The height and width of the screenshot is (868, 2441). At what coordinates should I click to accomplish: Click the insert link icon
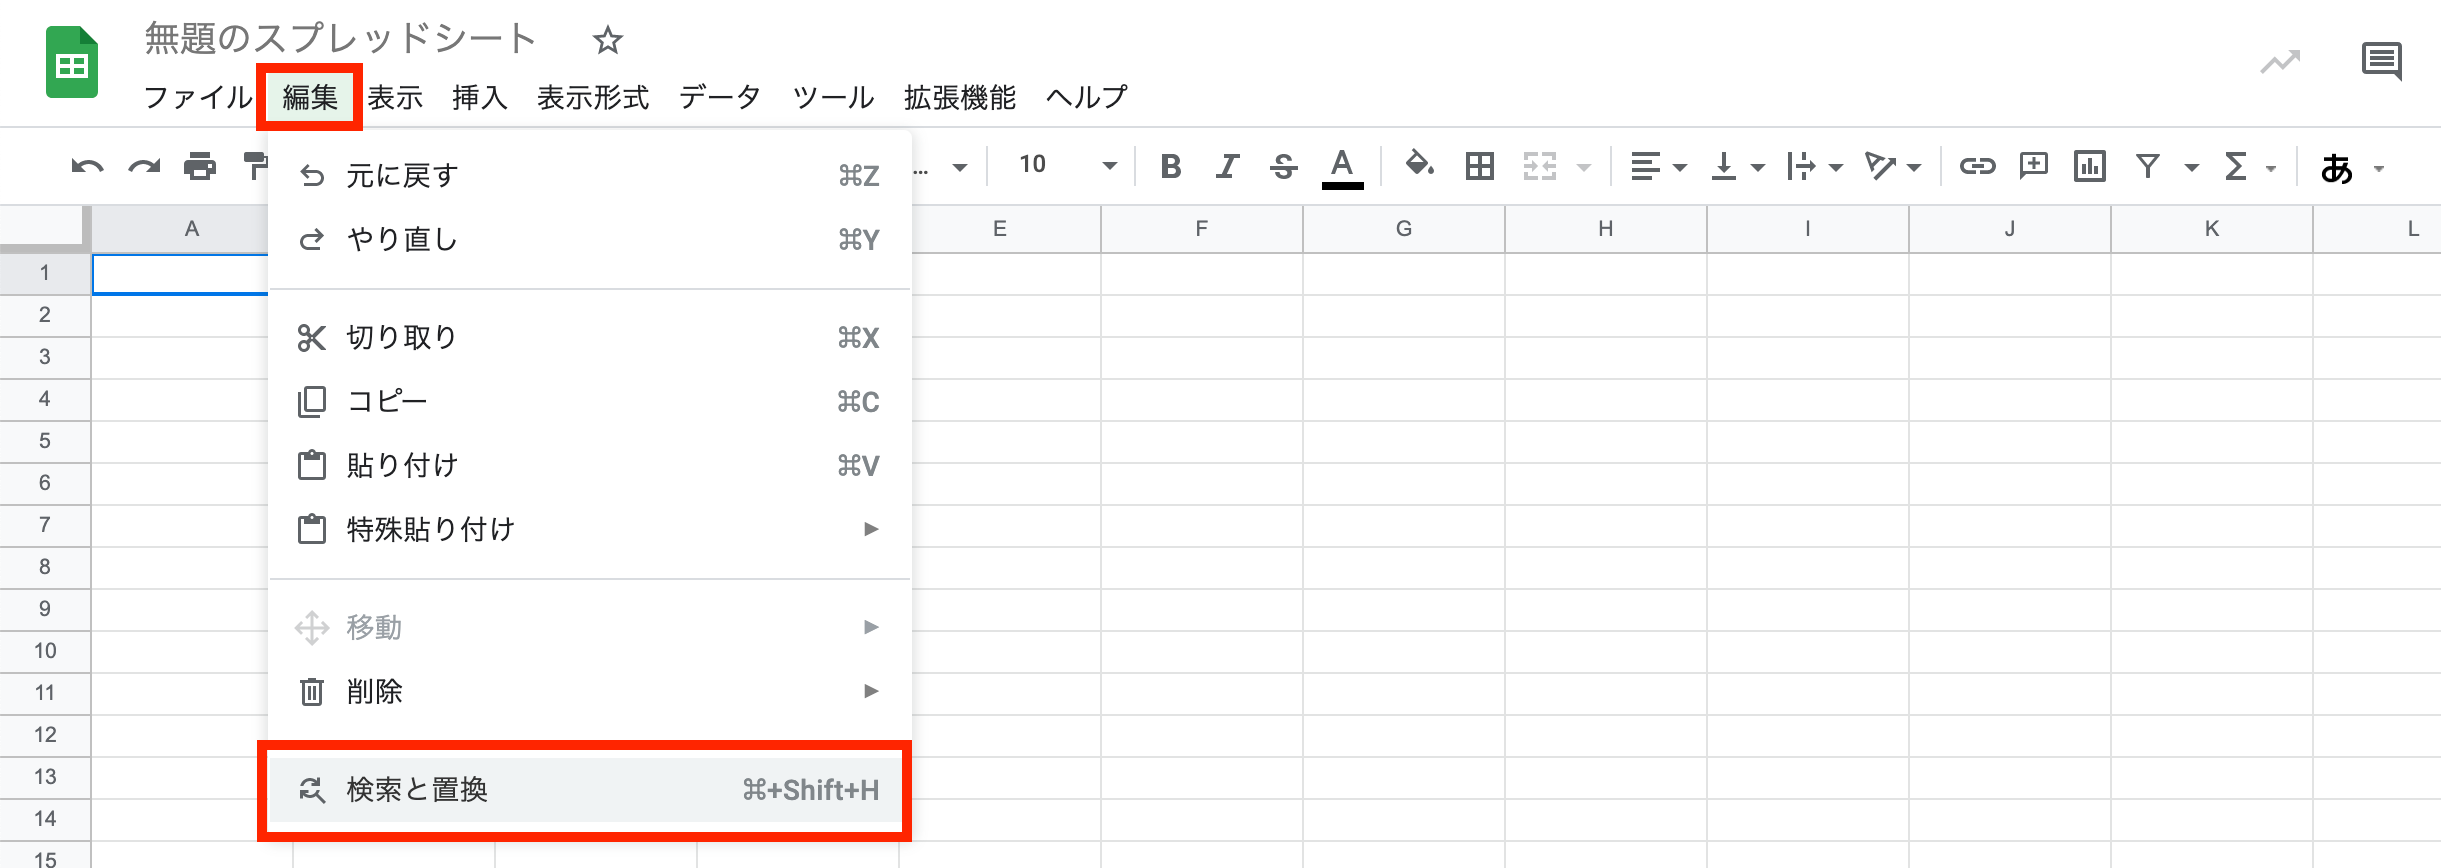[1977, 166]
